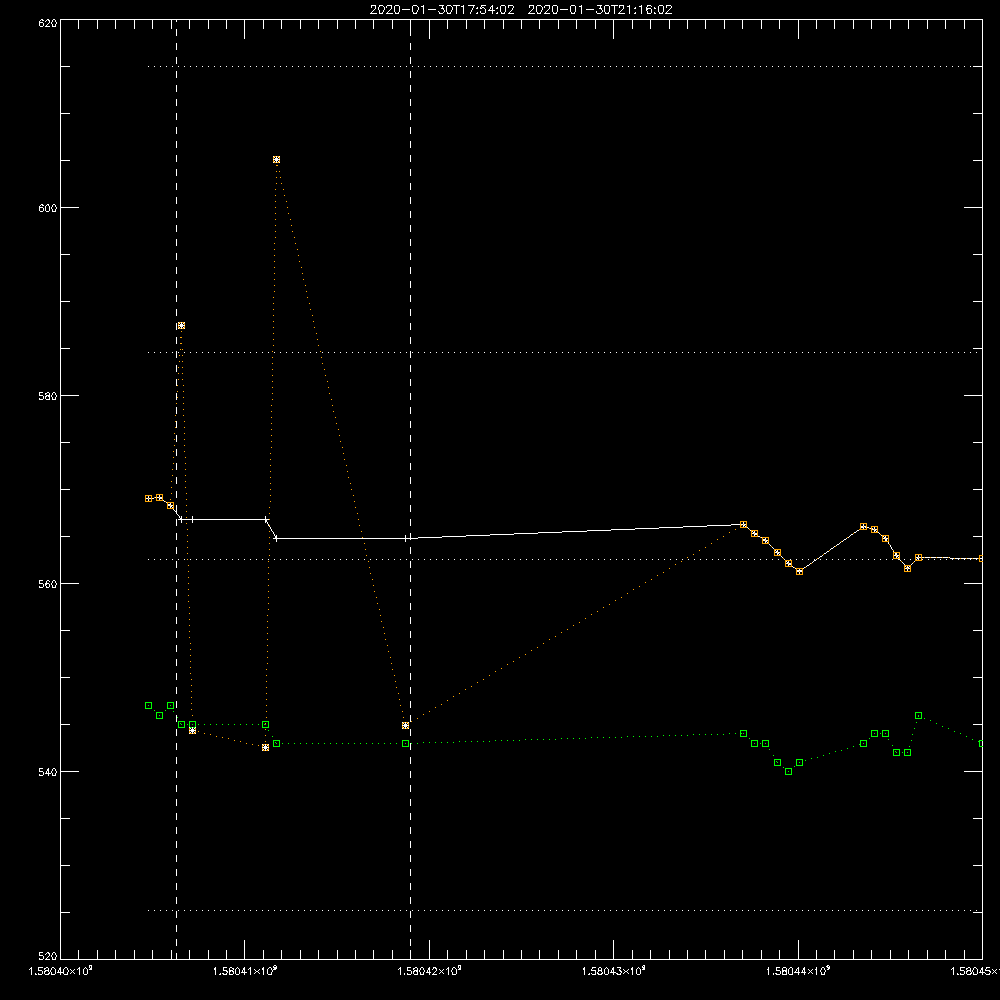Screen dimensions: 1000x1000
Task: Select the y-axis label 580
Action: [x=49, y=395]
